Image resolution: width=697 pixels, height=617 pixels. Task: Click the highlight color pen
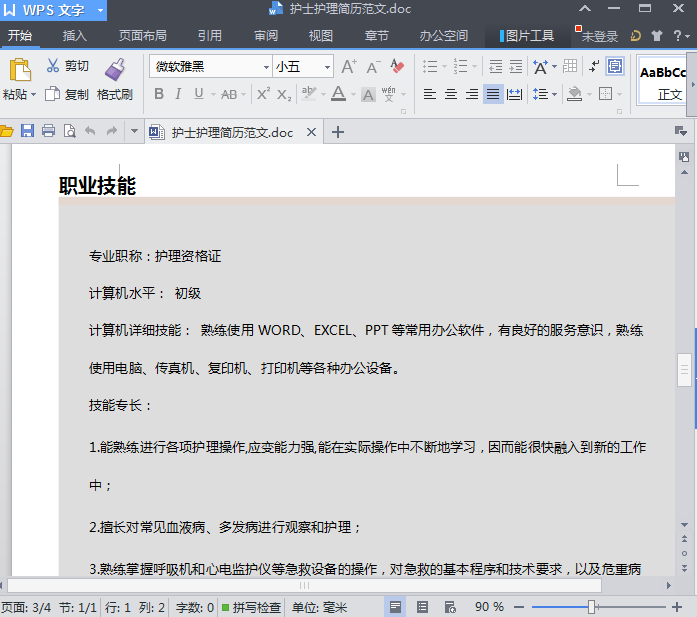tap(308, 94)
